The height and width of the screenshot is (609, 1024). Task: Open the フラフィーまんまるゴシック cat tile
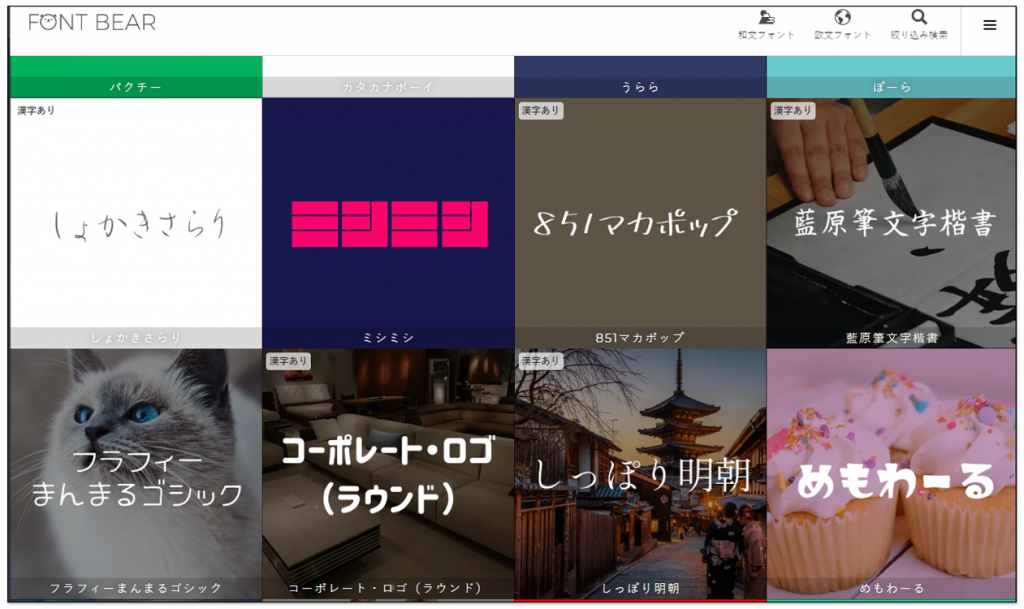pyautogui.click(x=136, y=475)
